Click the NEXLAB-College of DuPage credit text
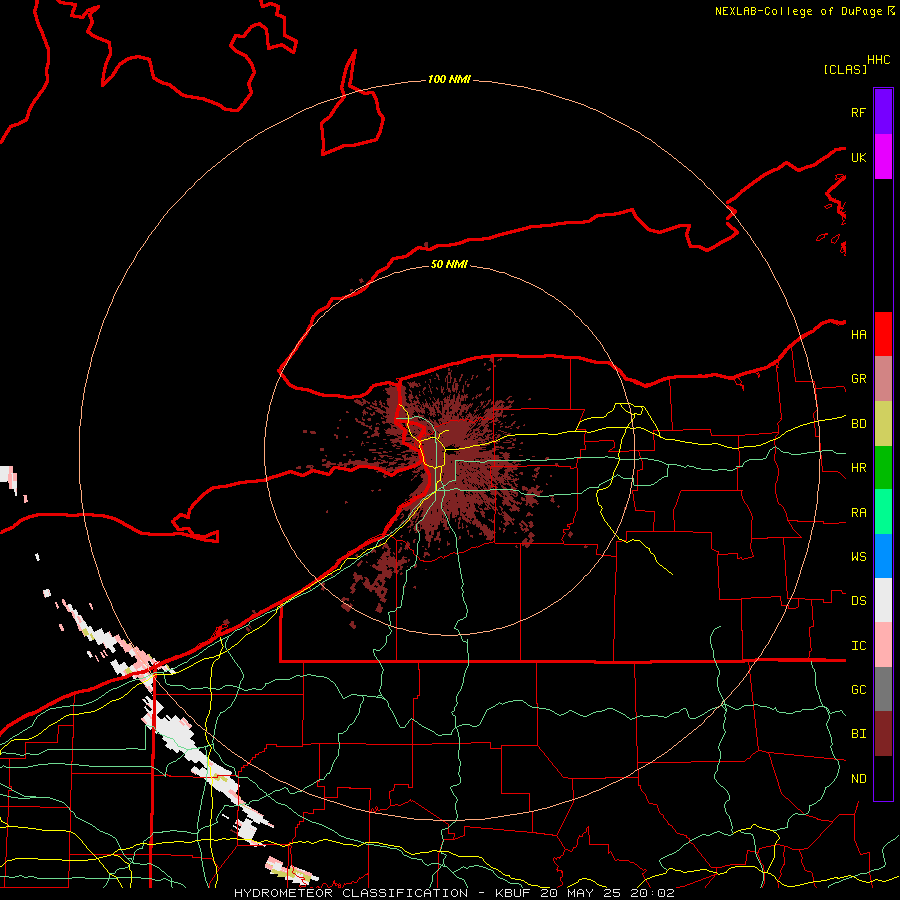This screenshot has width=900, height=900. click(x=800, y=11)
